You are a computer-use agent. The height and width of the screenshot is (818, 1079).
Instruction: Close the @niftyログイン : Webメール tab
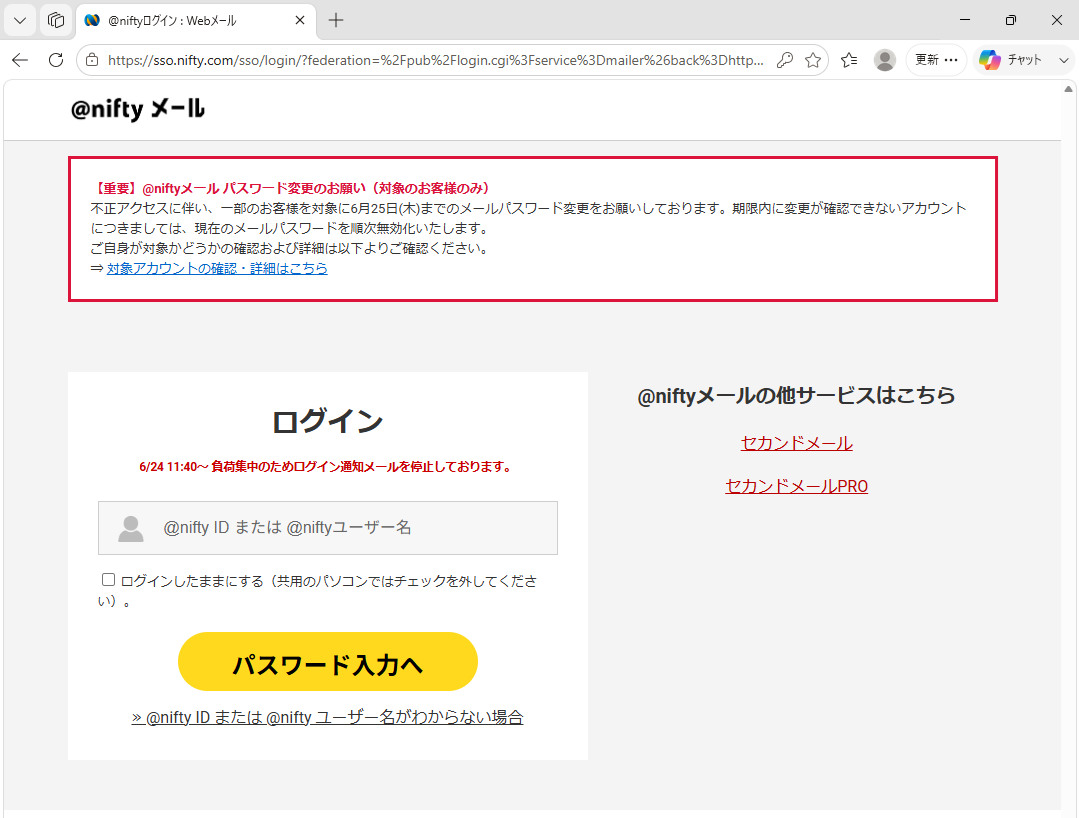(300, 21)
